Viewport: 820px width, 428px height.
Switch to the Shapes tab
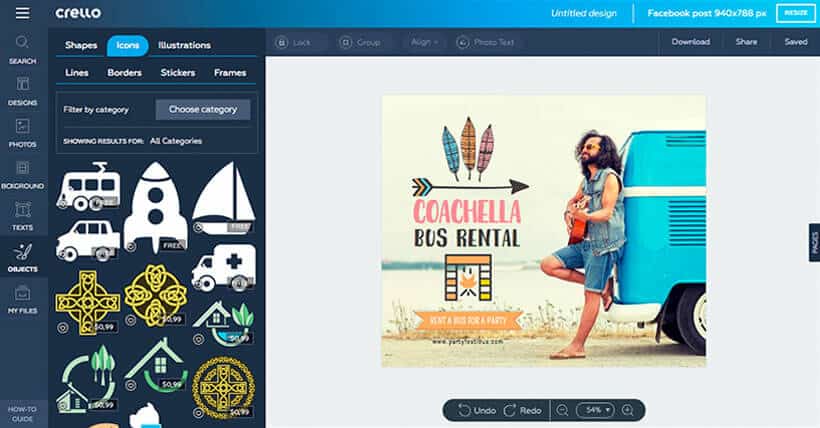(x=81, y=45)
